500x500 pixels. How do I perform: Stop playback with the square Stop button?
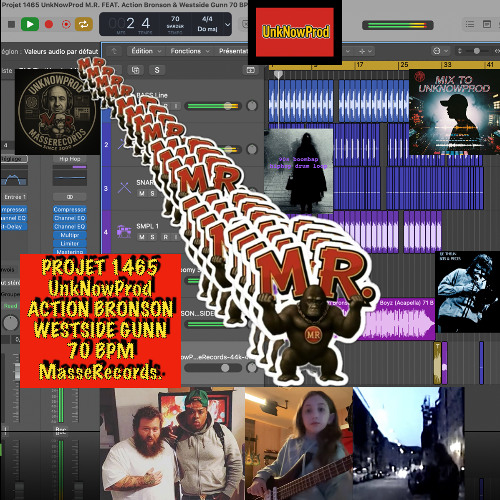pos(11,24)
